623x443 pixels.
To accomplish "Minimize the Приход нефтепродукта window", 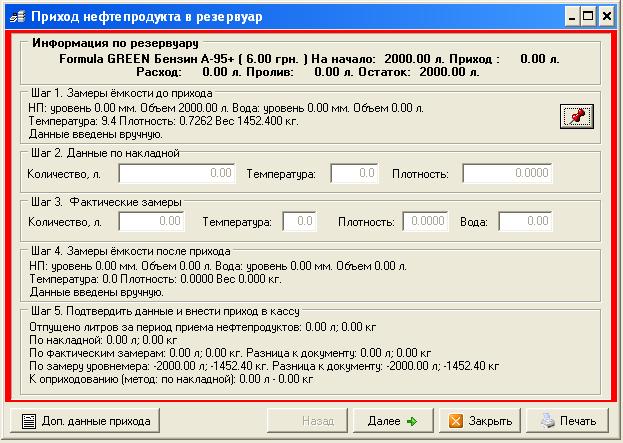I will pos(572,17).
